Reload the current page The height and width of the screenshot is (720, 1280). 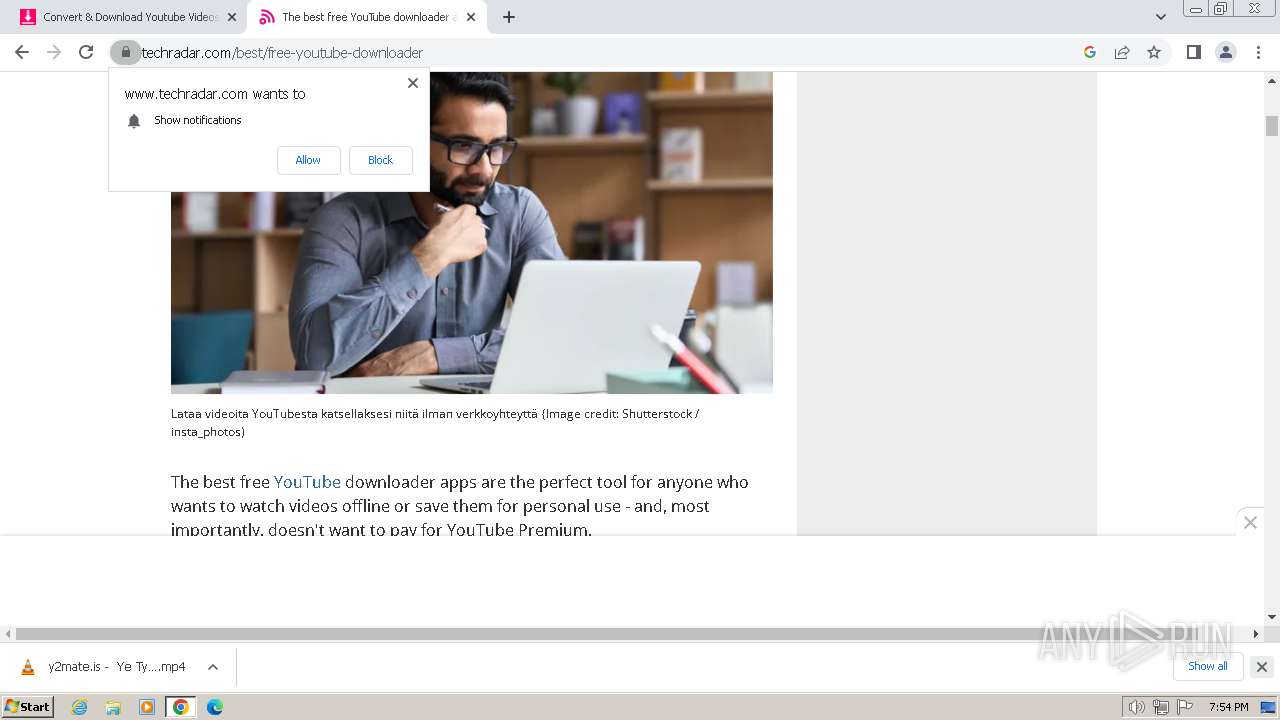pos(86,52)
